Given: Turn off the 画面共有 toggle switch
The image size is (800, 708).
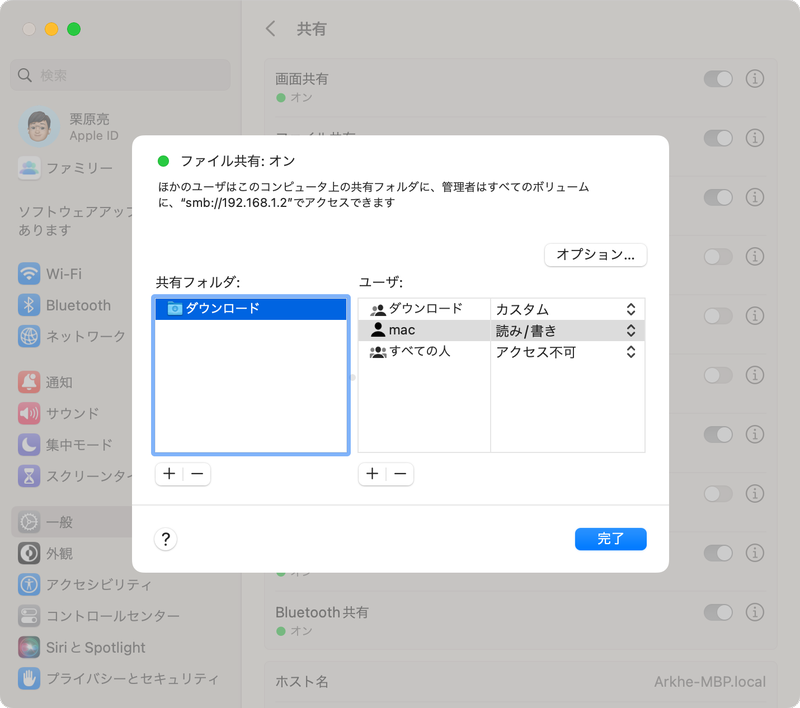Looking at the screenshot, I should point(719,79).
